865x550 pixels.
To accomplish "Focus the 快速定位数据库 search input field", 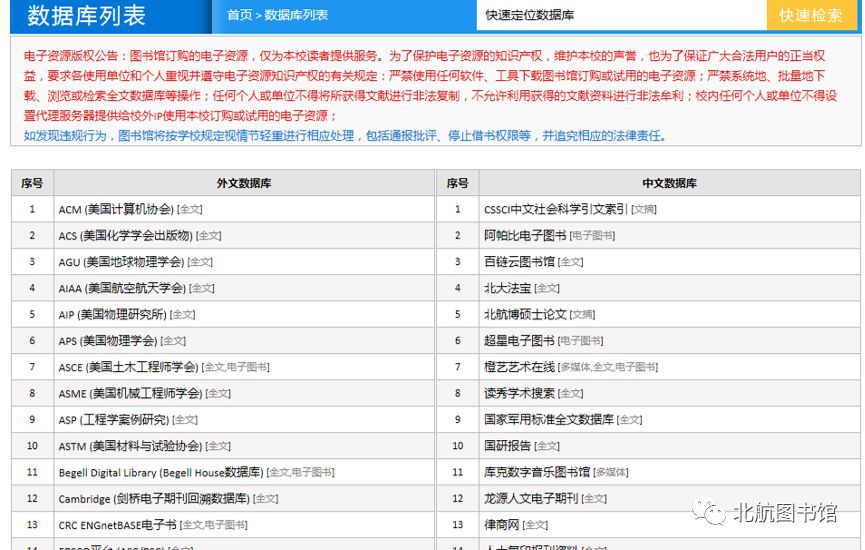I will tap(621, 15).
